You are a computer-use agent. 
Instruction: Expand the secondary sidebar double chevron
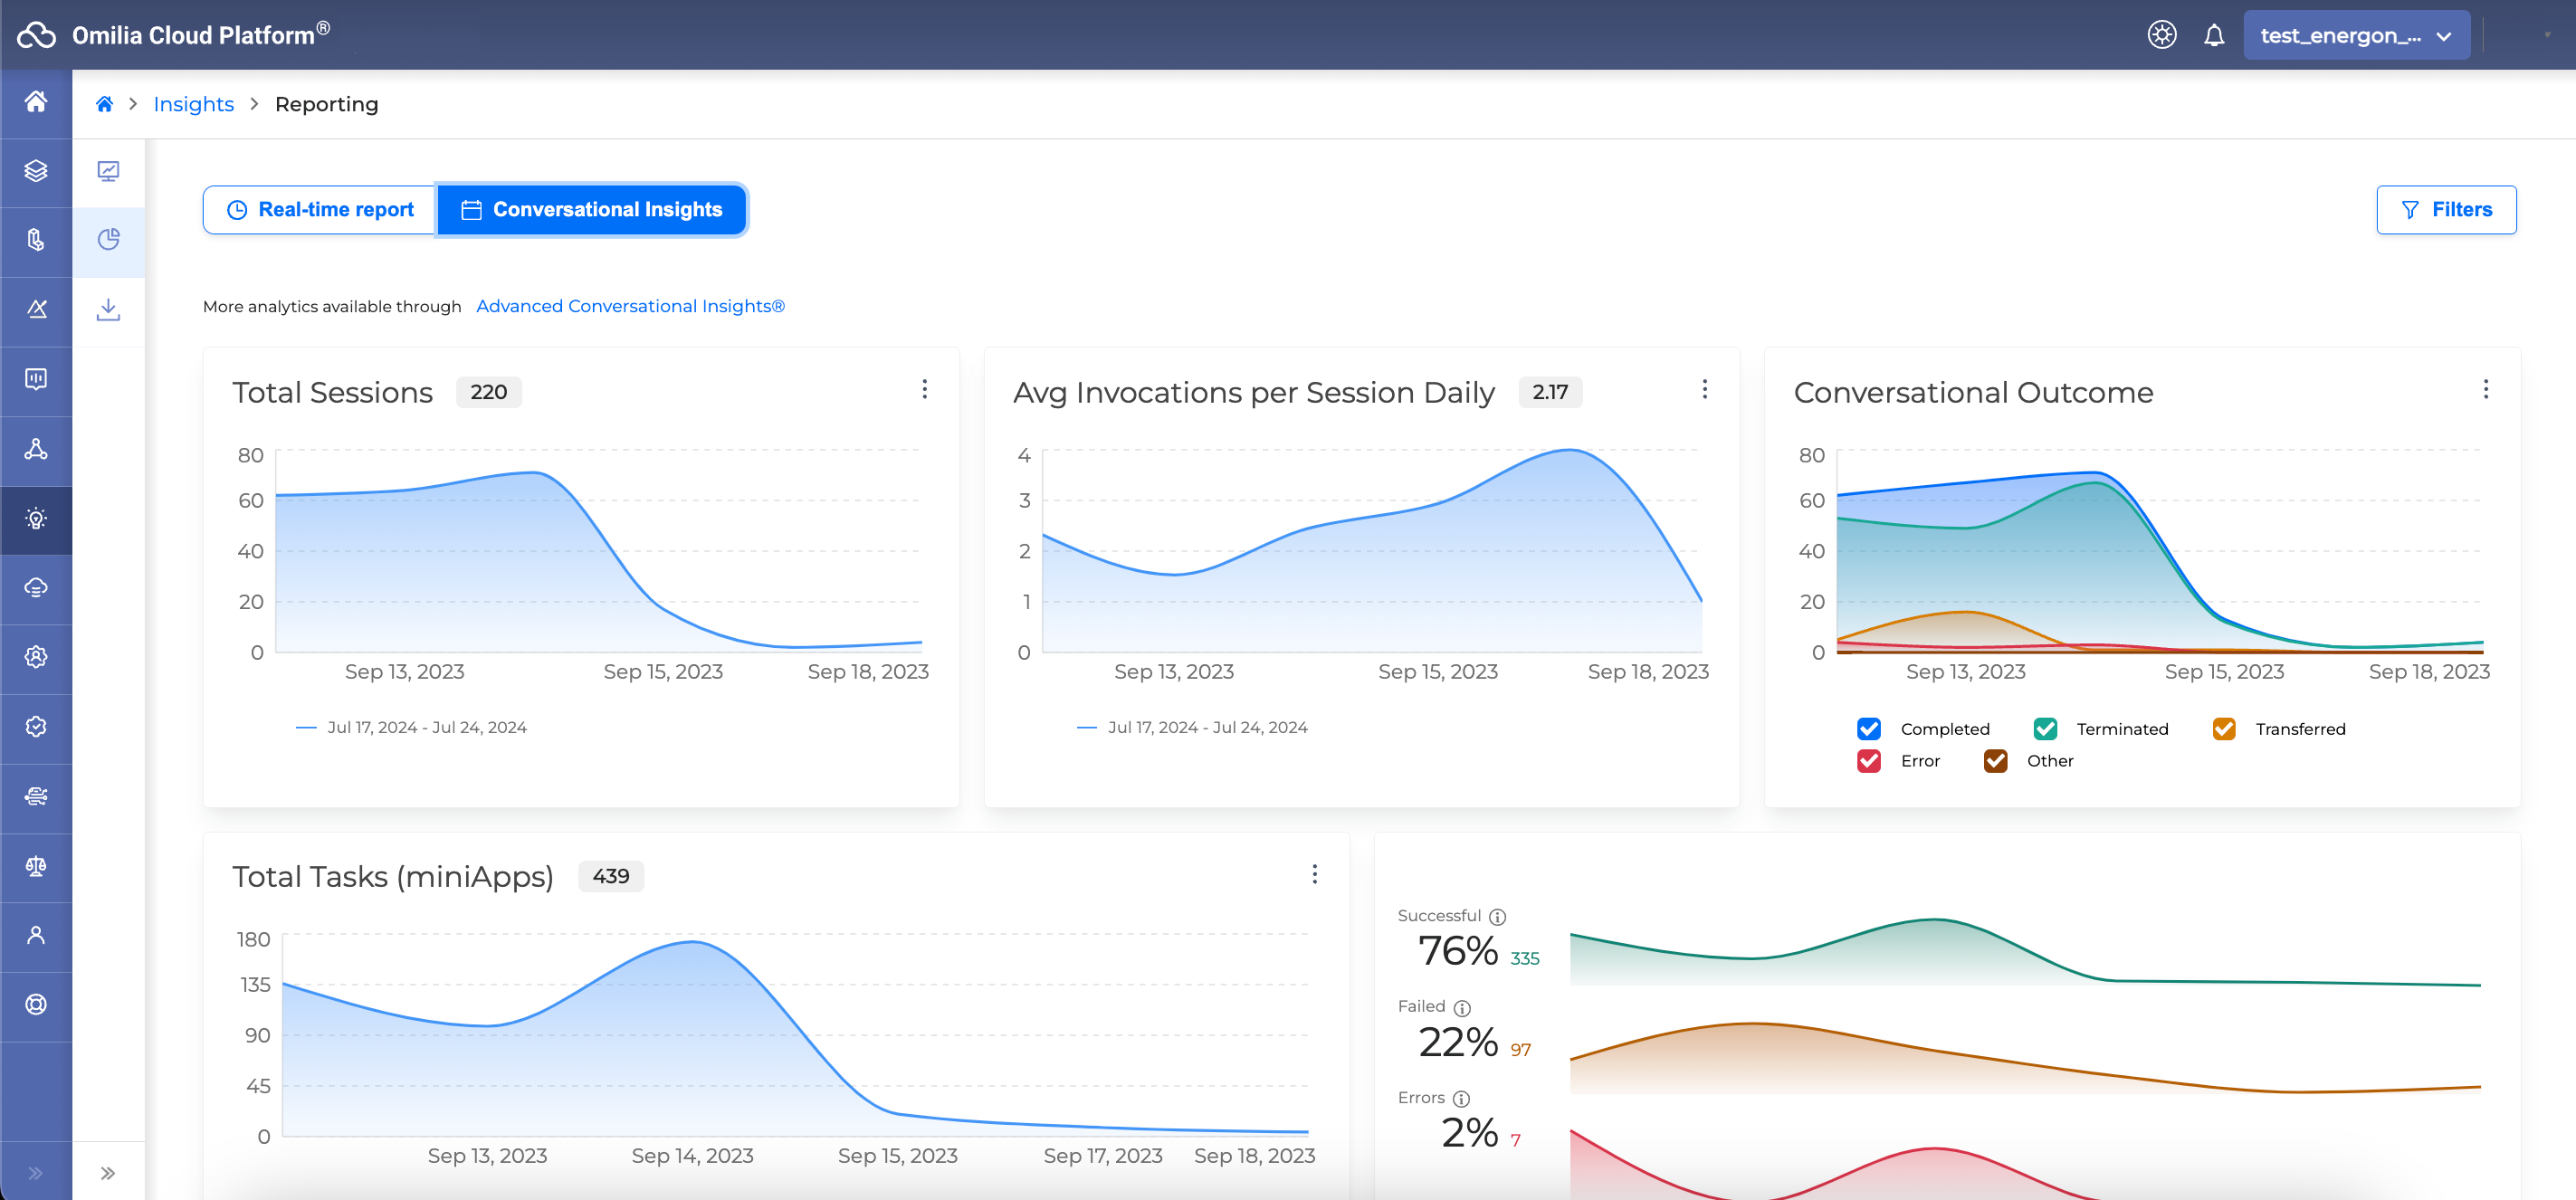point(108,1173)
